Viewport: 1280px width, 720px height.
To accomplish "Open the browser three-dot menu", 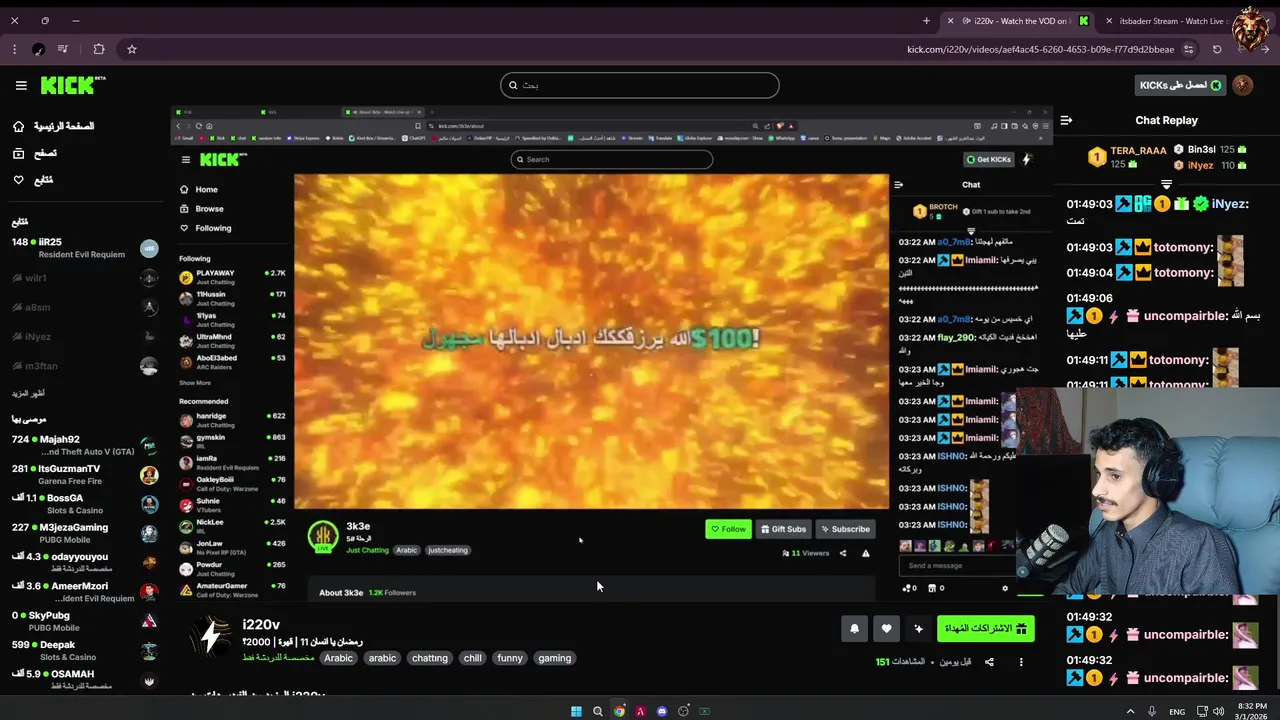I will (14, 49).
